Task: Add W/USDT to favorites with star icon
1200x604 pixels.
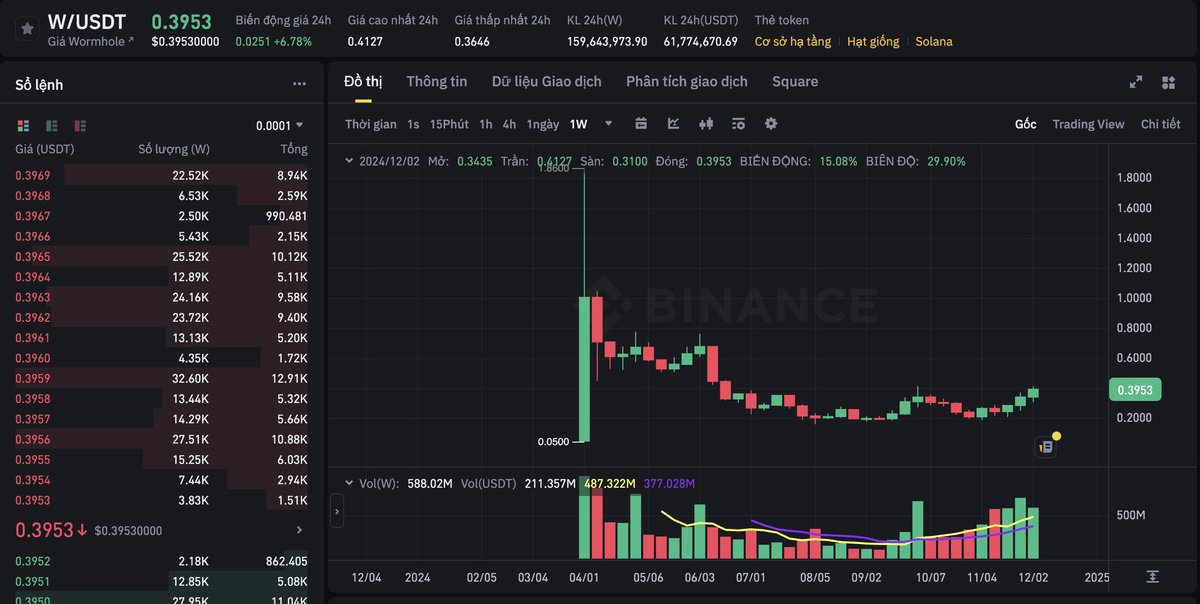Action: (x=27, y=28)
